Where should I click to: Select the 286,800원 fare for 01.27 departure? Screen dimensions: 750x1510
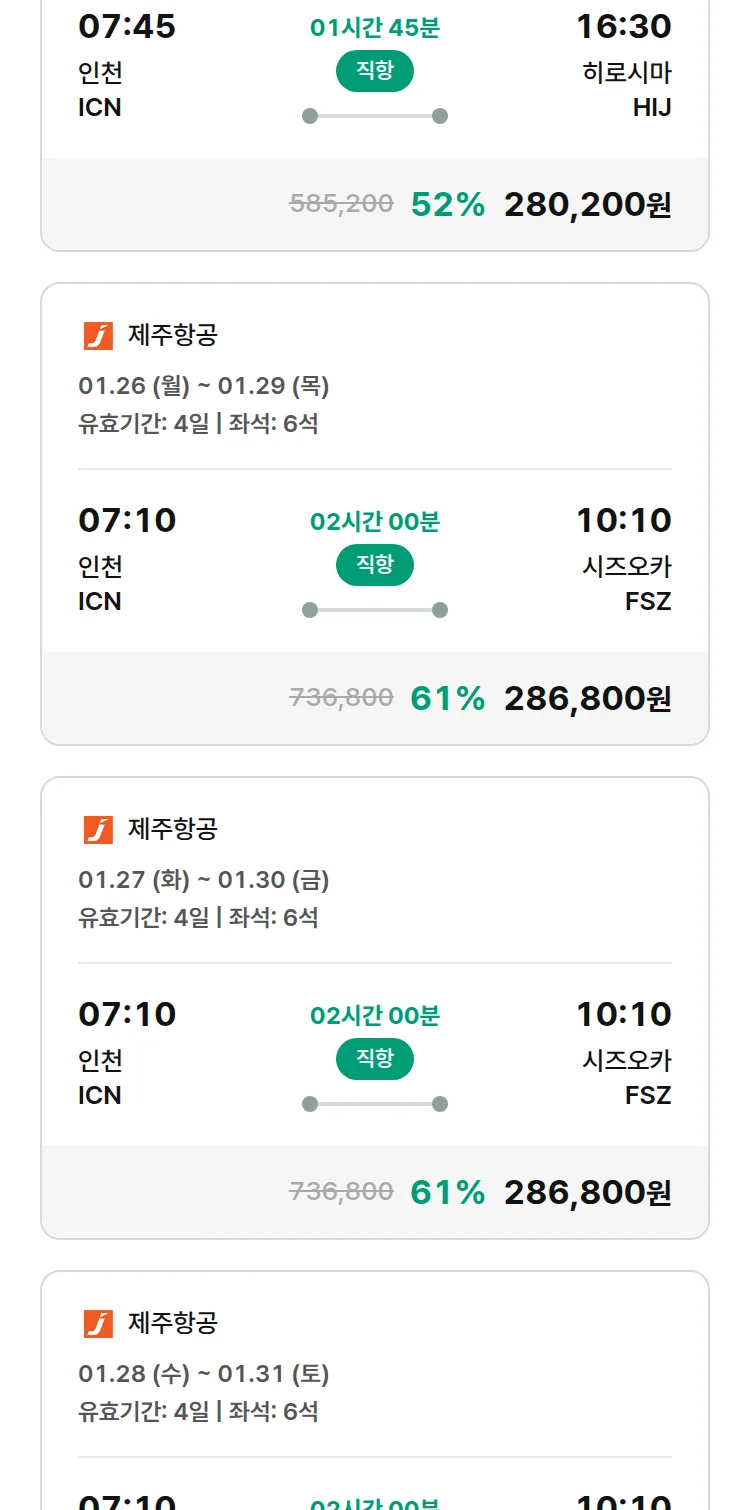pyautogui.click(x=587, y=1192)
